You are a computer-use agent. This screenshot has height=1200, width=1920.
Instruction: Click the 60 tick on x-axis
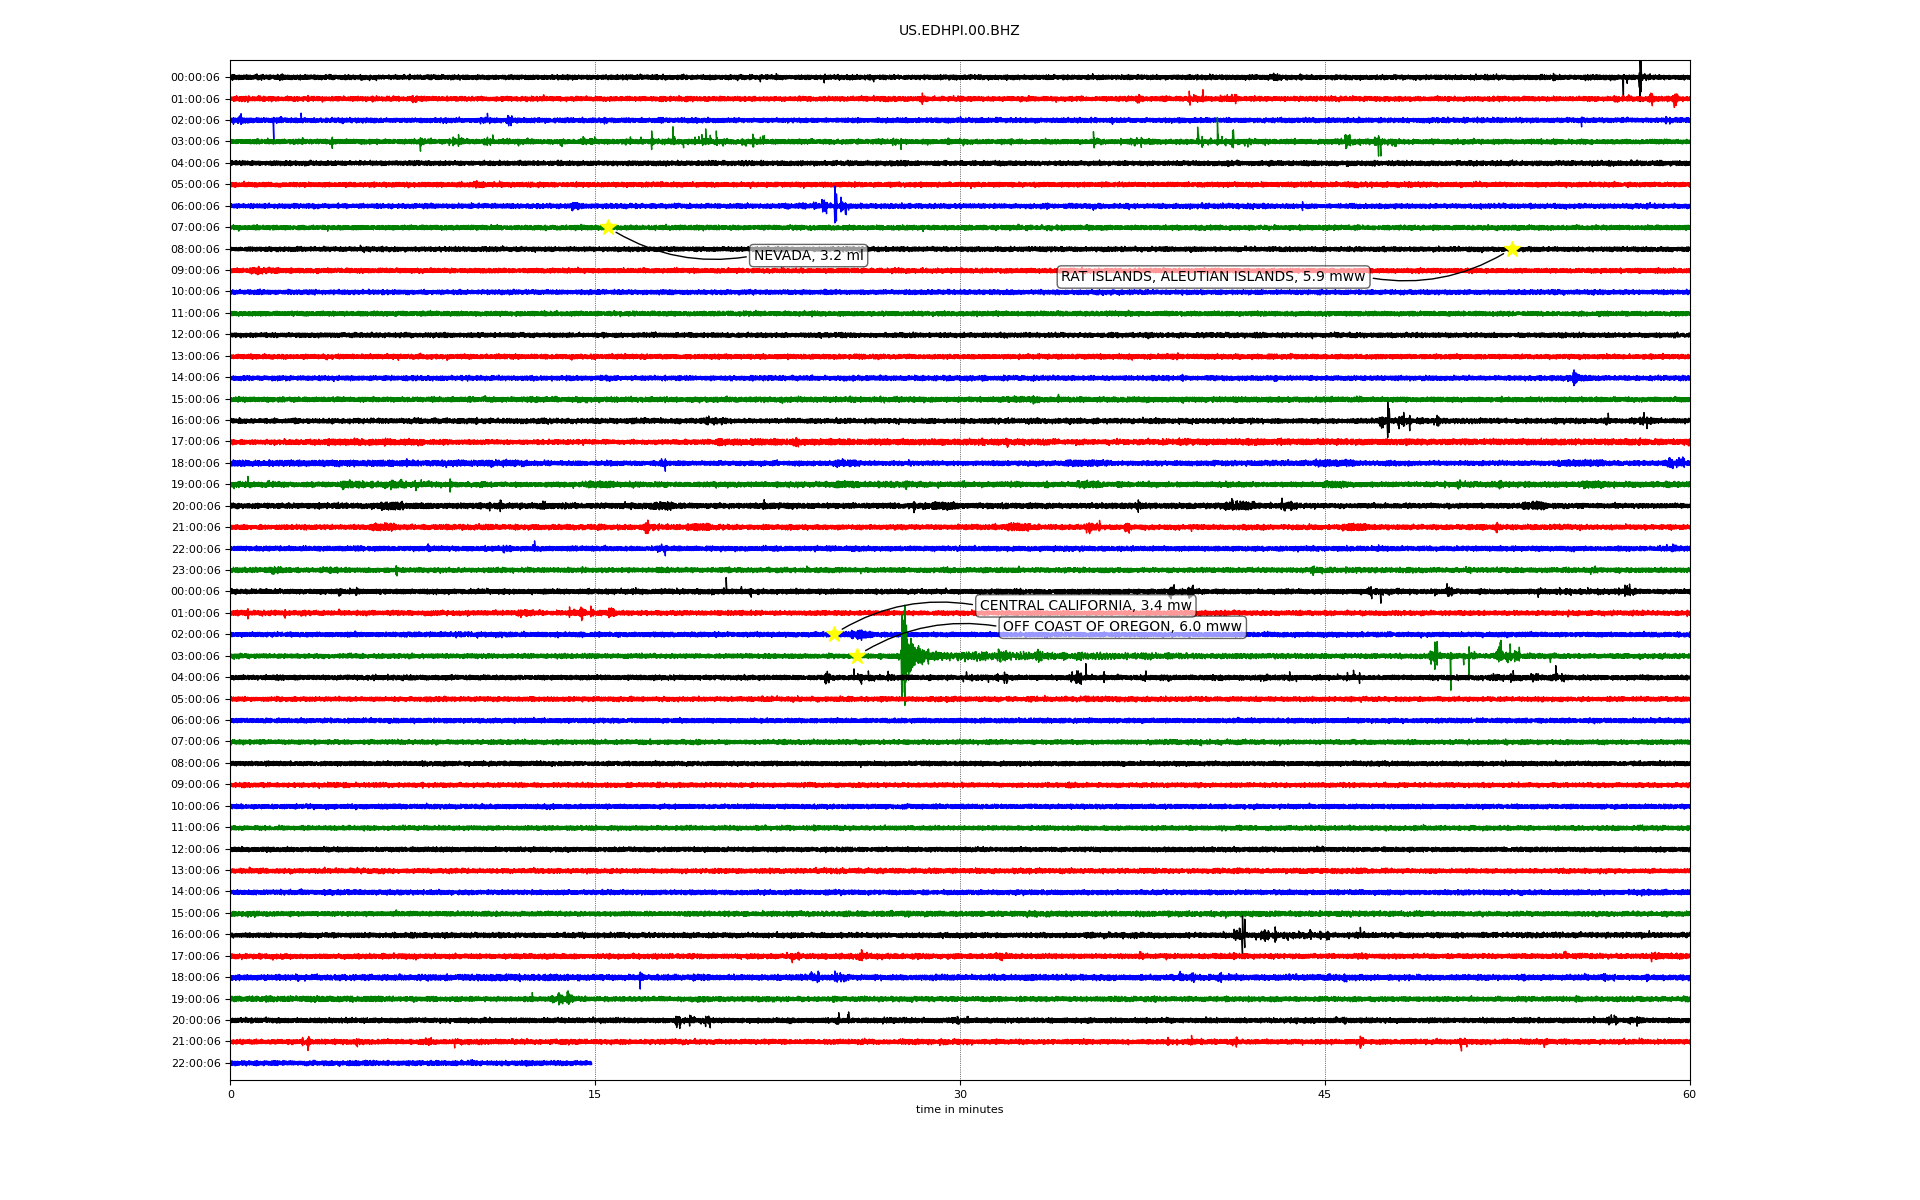click(1689, 1094)
